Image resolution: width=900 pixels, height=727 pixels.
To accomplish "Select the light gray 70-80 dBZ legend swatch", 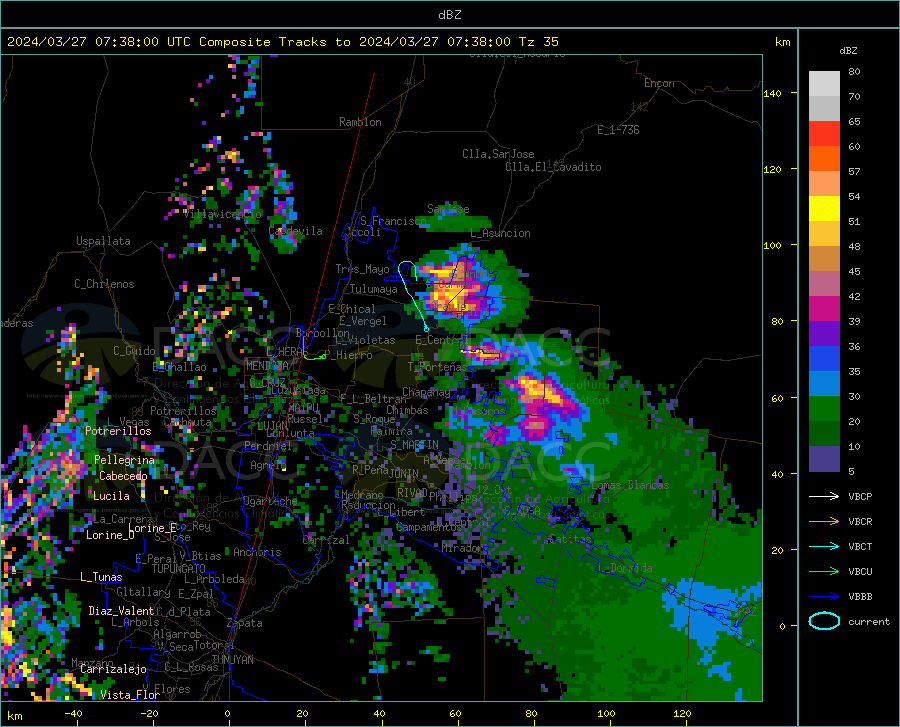I will pyautogui.click(x=824, y=84).
